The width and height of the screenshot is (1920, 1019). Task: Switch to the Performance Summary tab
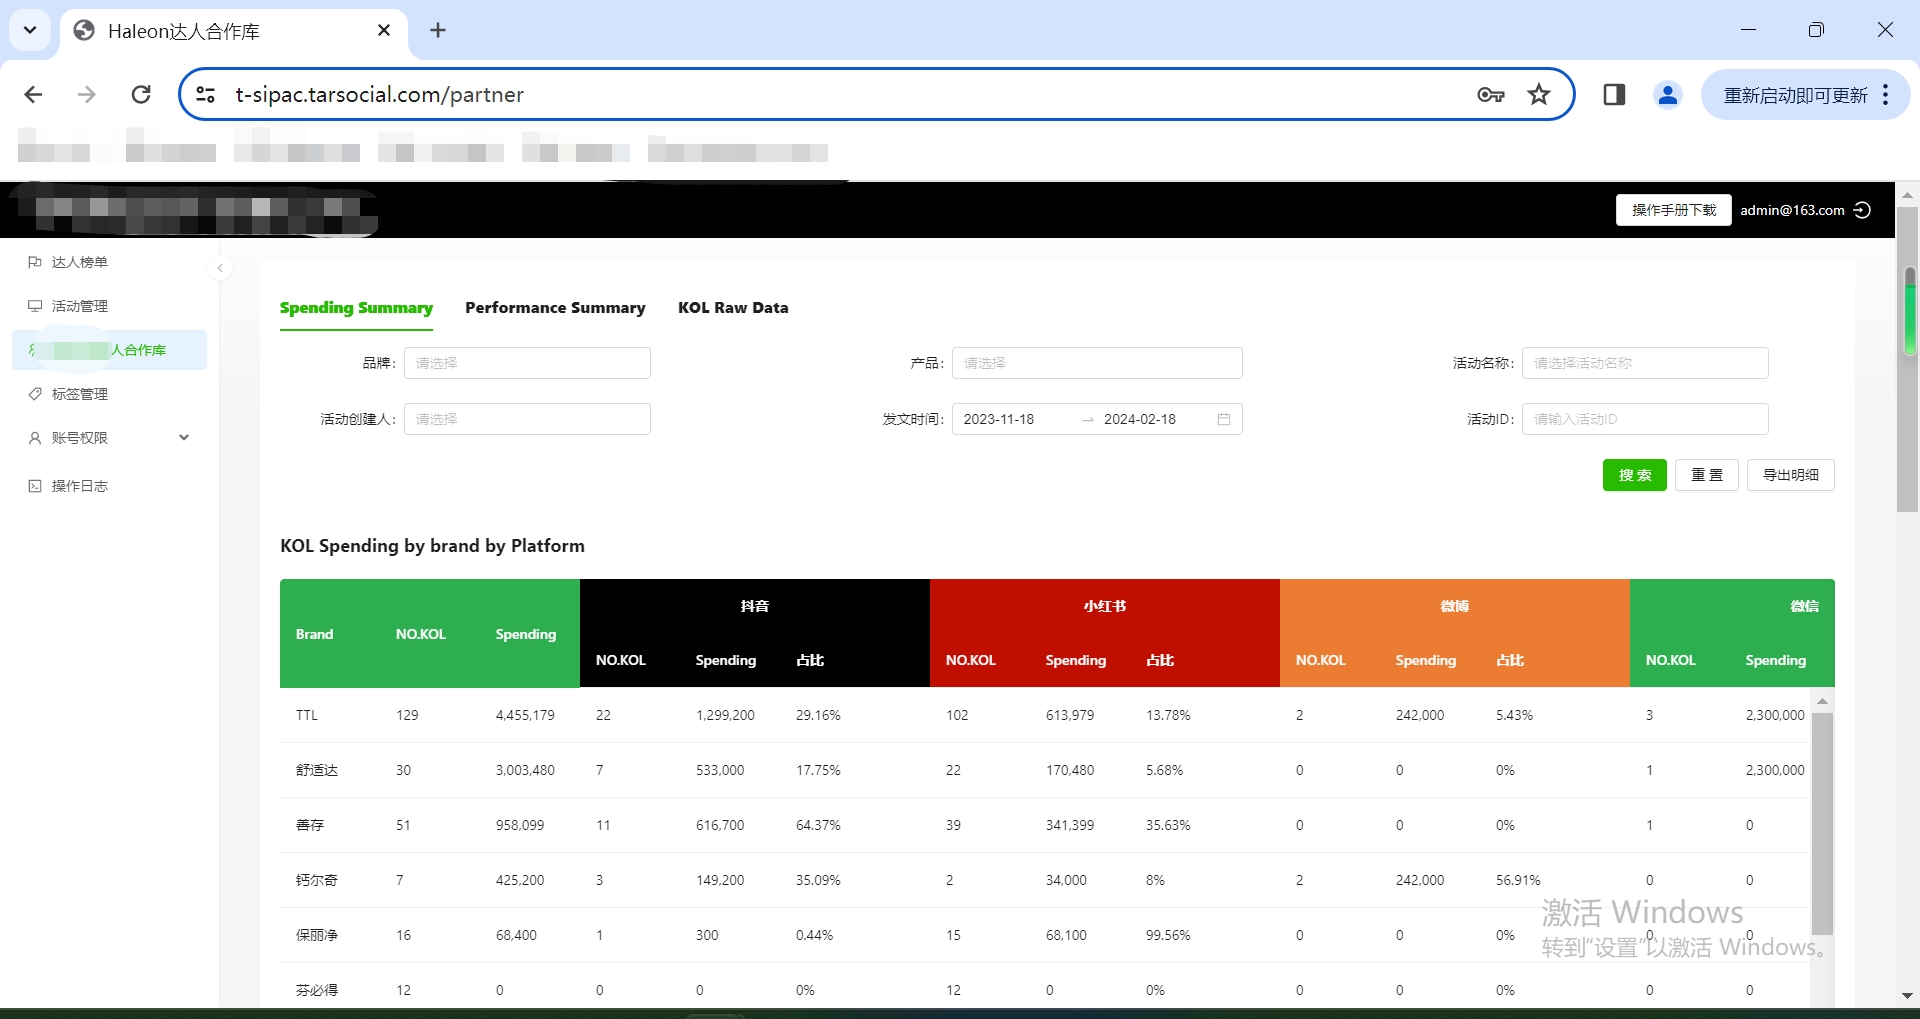pos(555,308)
